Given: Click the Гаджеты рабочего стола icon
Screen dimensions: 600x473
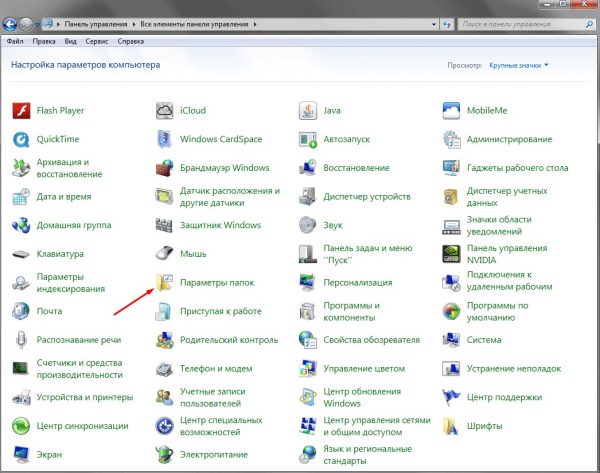Looking at the screenshot, I should tap(452, 168).
